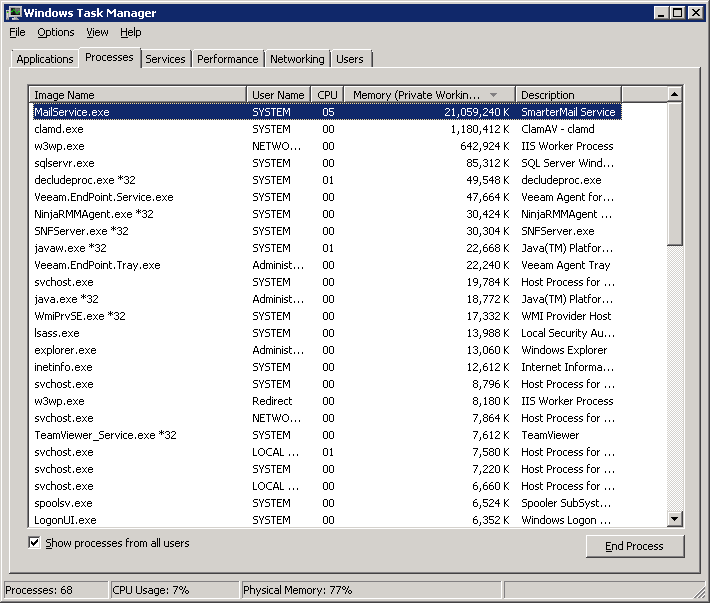The image size is (710, 603).
Task: Maximize the Task Manager window
Action: click(x=678, y=12)
